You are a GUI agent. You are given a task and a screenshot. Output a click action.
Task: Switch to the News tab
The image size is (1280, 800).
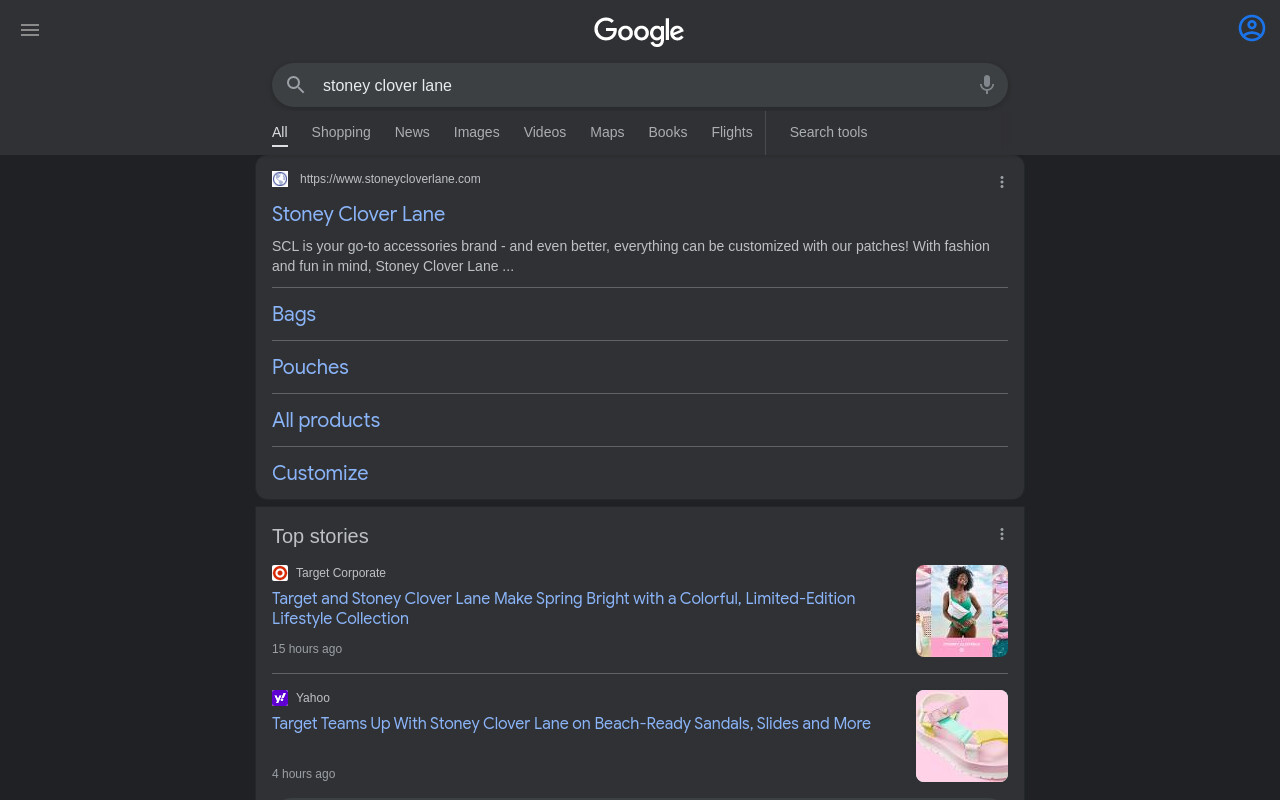pyautogui.click(x=412, y=132)
